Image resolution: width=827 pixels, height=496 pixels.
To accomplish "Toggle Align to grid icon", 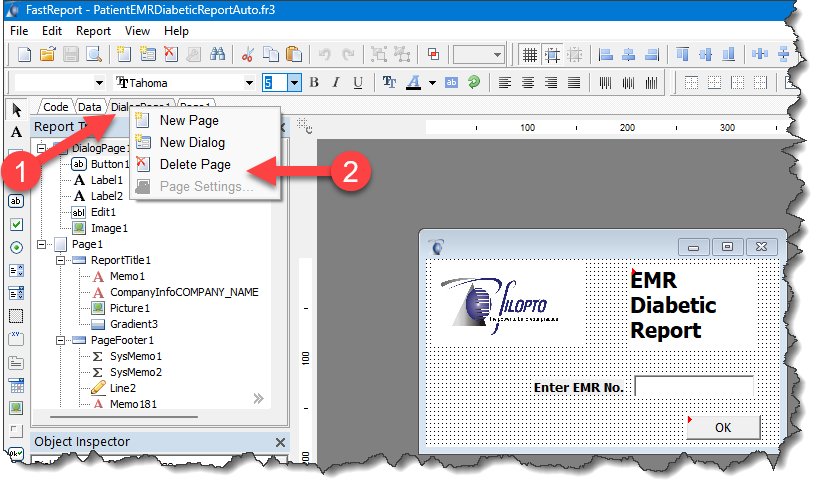I will pos(552,54).
